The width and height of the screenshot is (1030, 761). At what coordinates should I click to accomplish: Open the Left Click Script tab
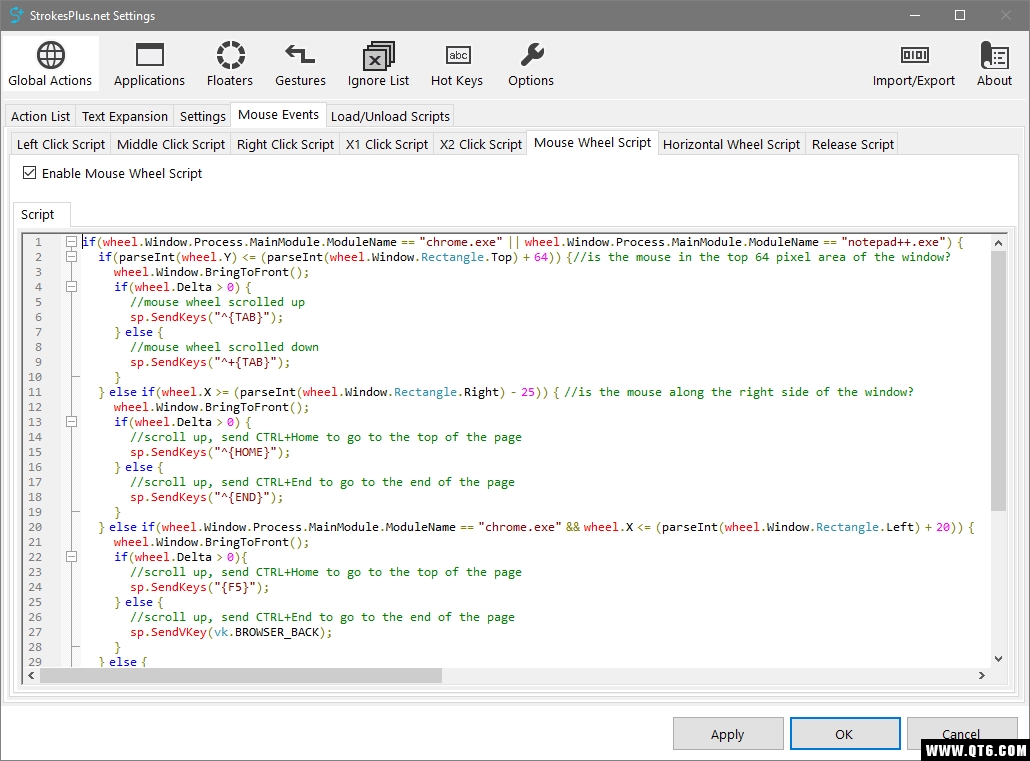(x=60, y=145)
